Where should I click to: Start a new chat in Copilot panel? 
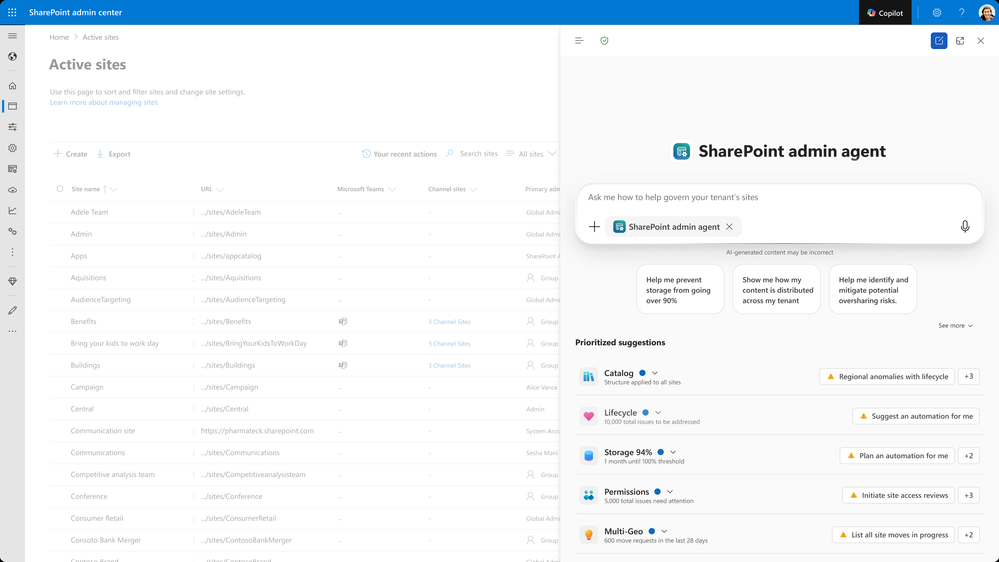(x=938, y=41)
